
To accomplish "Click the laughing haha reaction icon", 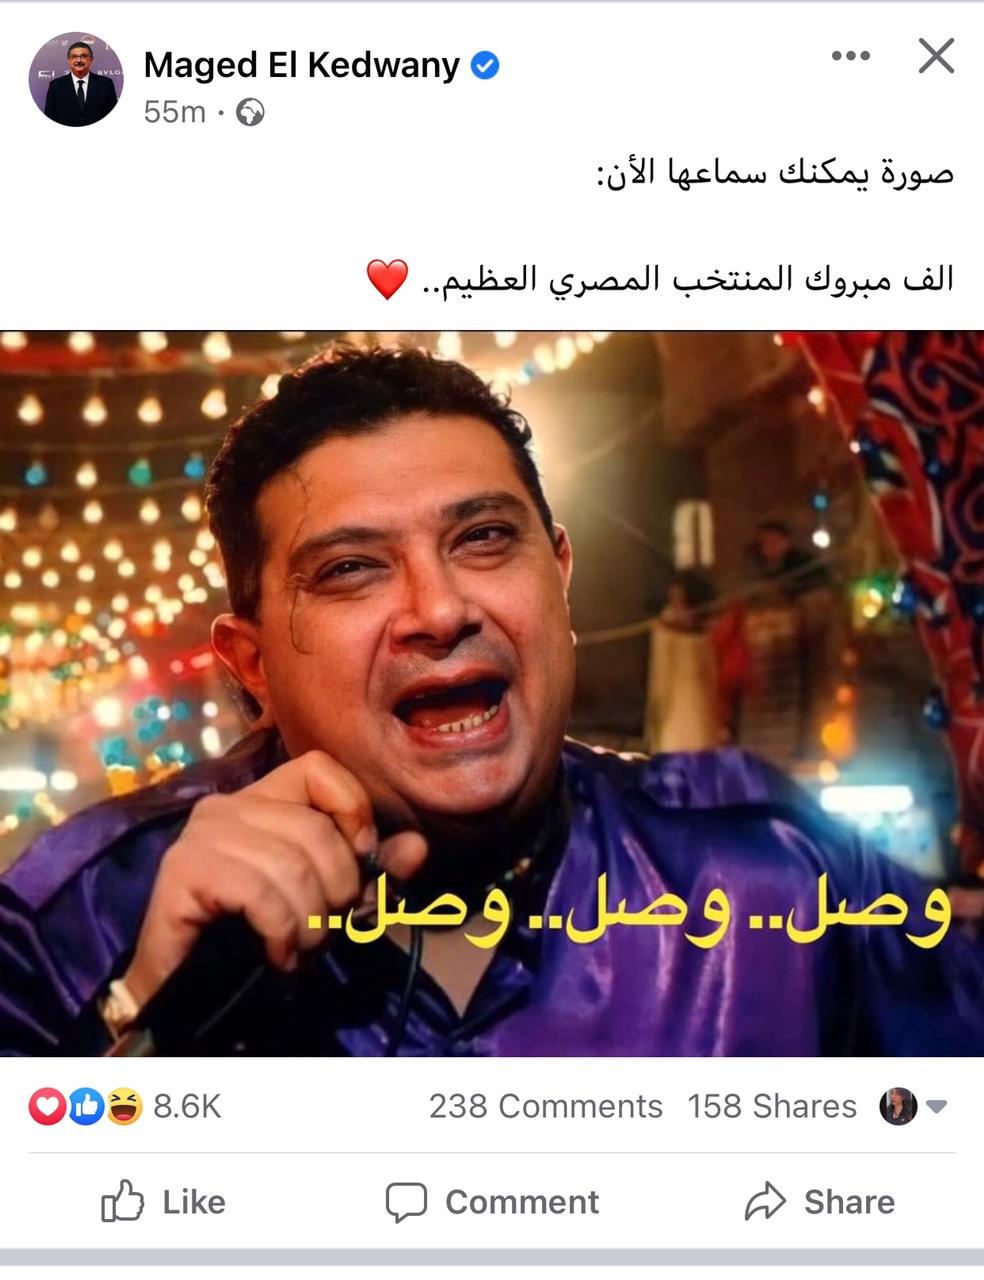I will tap(124, 1106).
